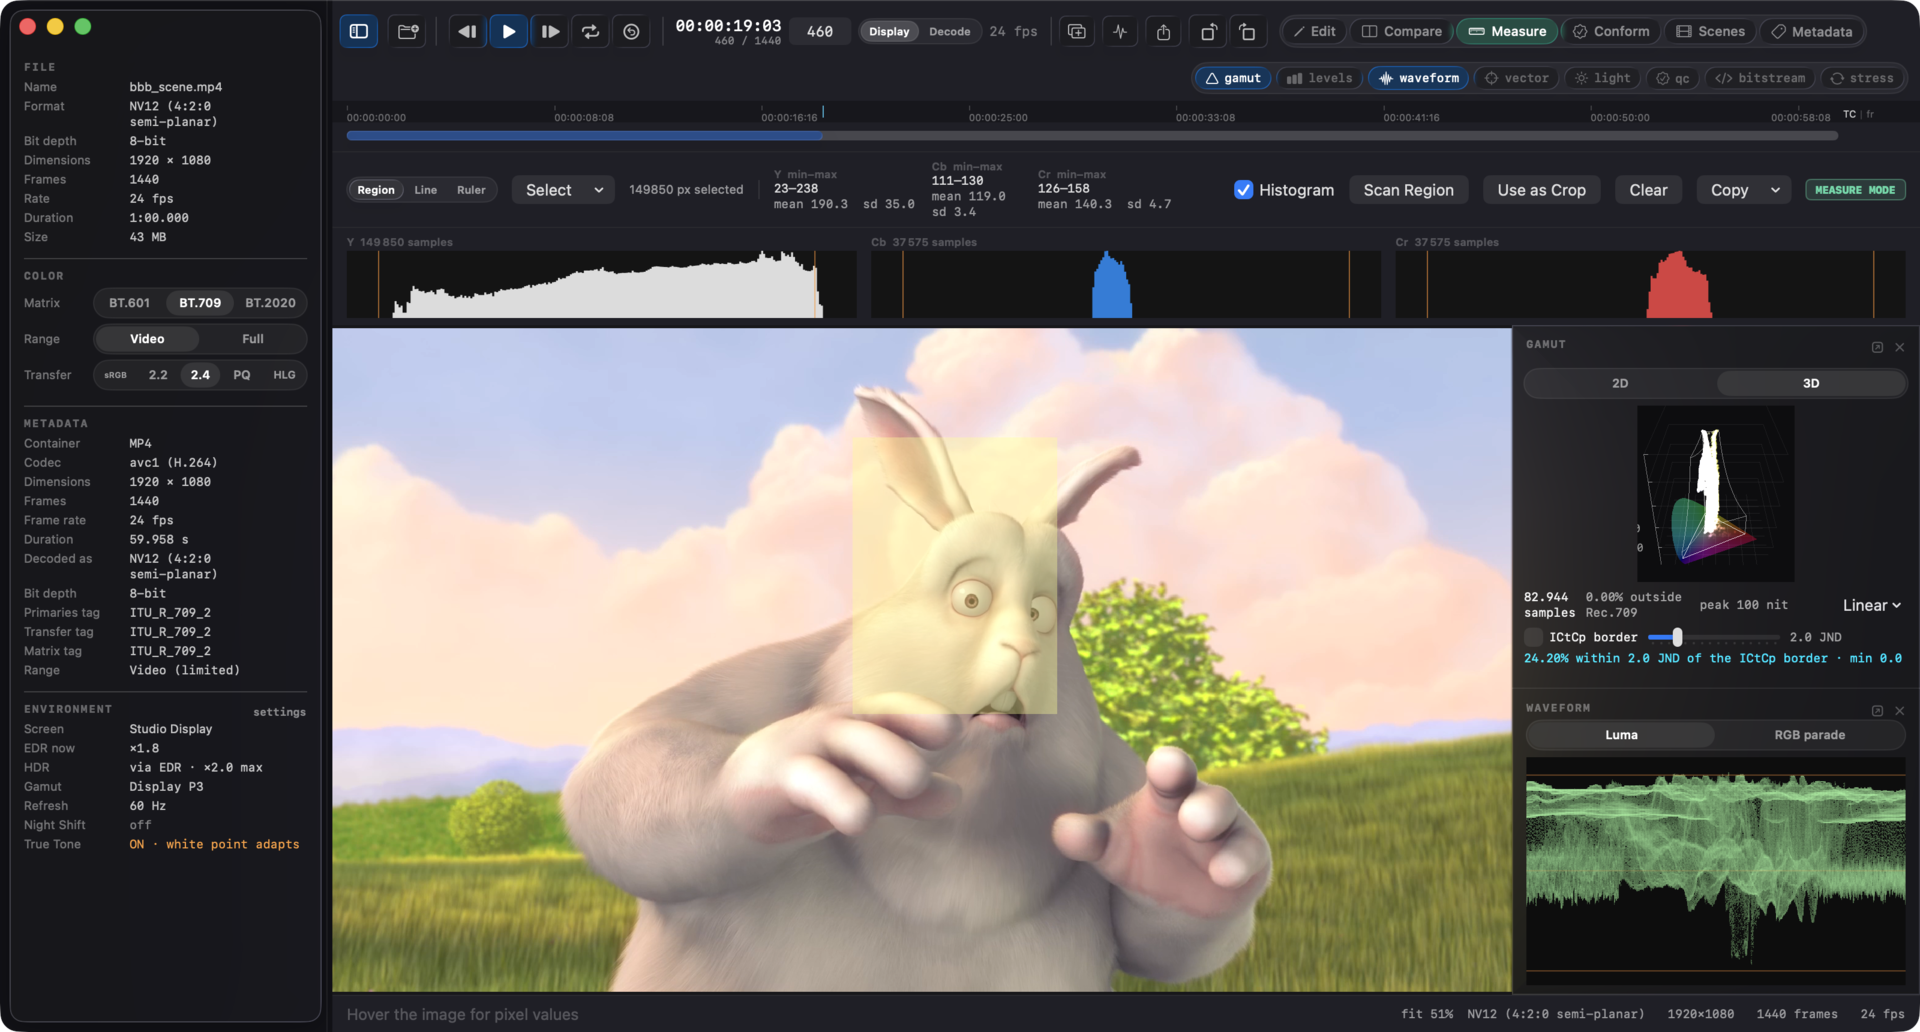Set transfer to PQ
The height and width of the screenshot is (1032, 1920).
[x=241, y=375]
